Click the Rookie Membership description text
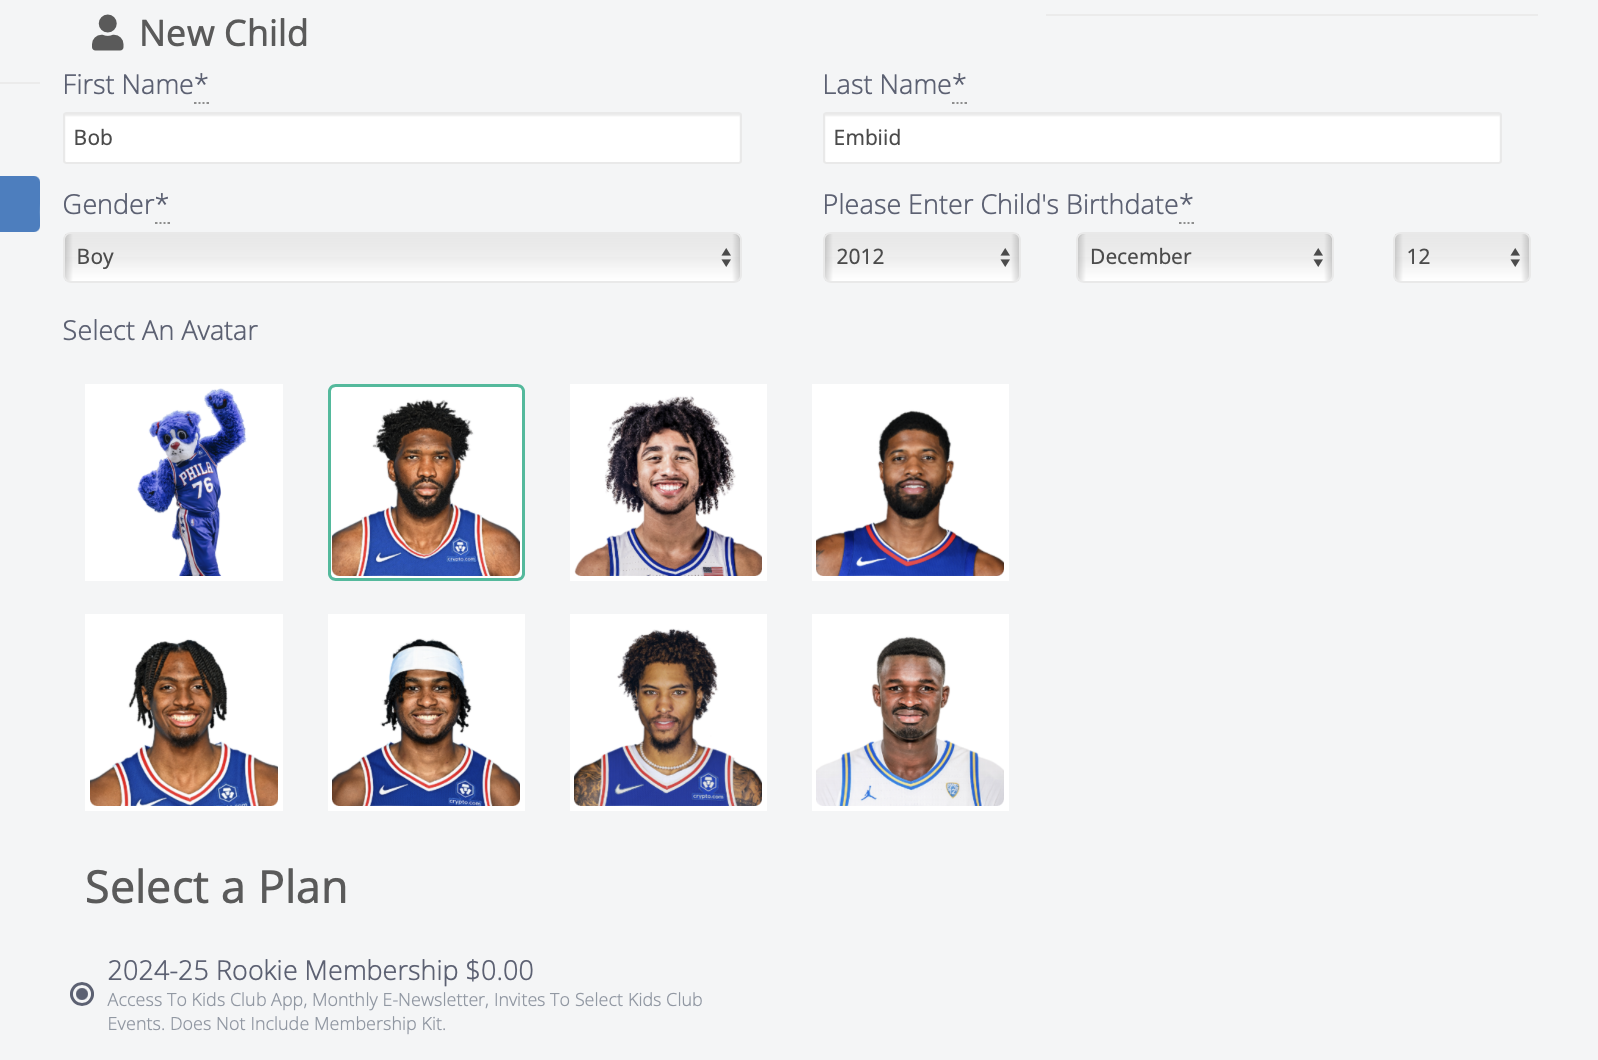 [x=404, y=1011]
